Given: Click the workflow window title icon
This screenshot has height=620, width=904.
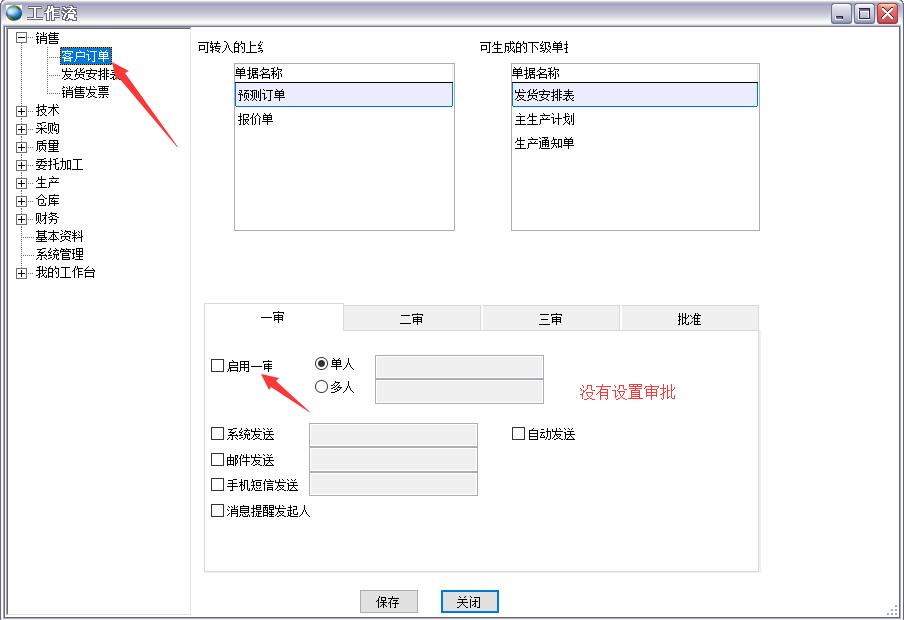Looking at the screenshot, I should click(14, 13).
